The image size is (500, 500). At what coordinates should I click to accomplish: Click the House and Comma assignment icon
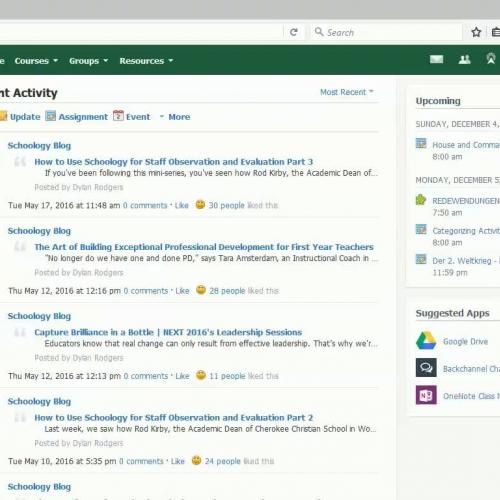tap(421, 143)
